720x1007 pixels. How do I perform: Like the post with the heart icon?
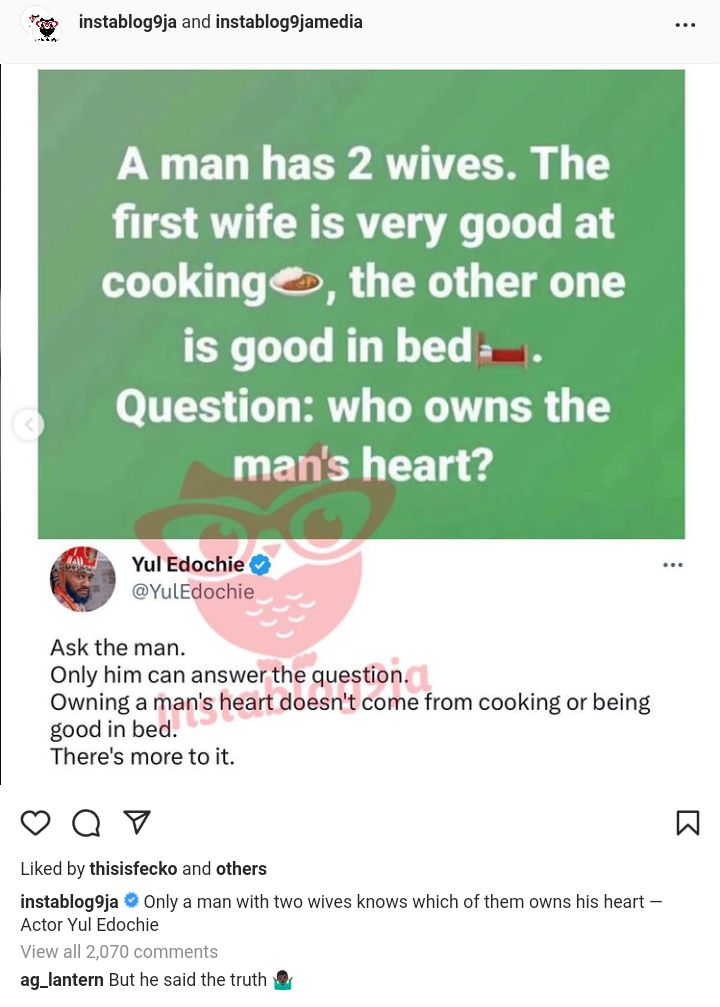tap(35, 823)
